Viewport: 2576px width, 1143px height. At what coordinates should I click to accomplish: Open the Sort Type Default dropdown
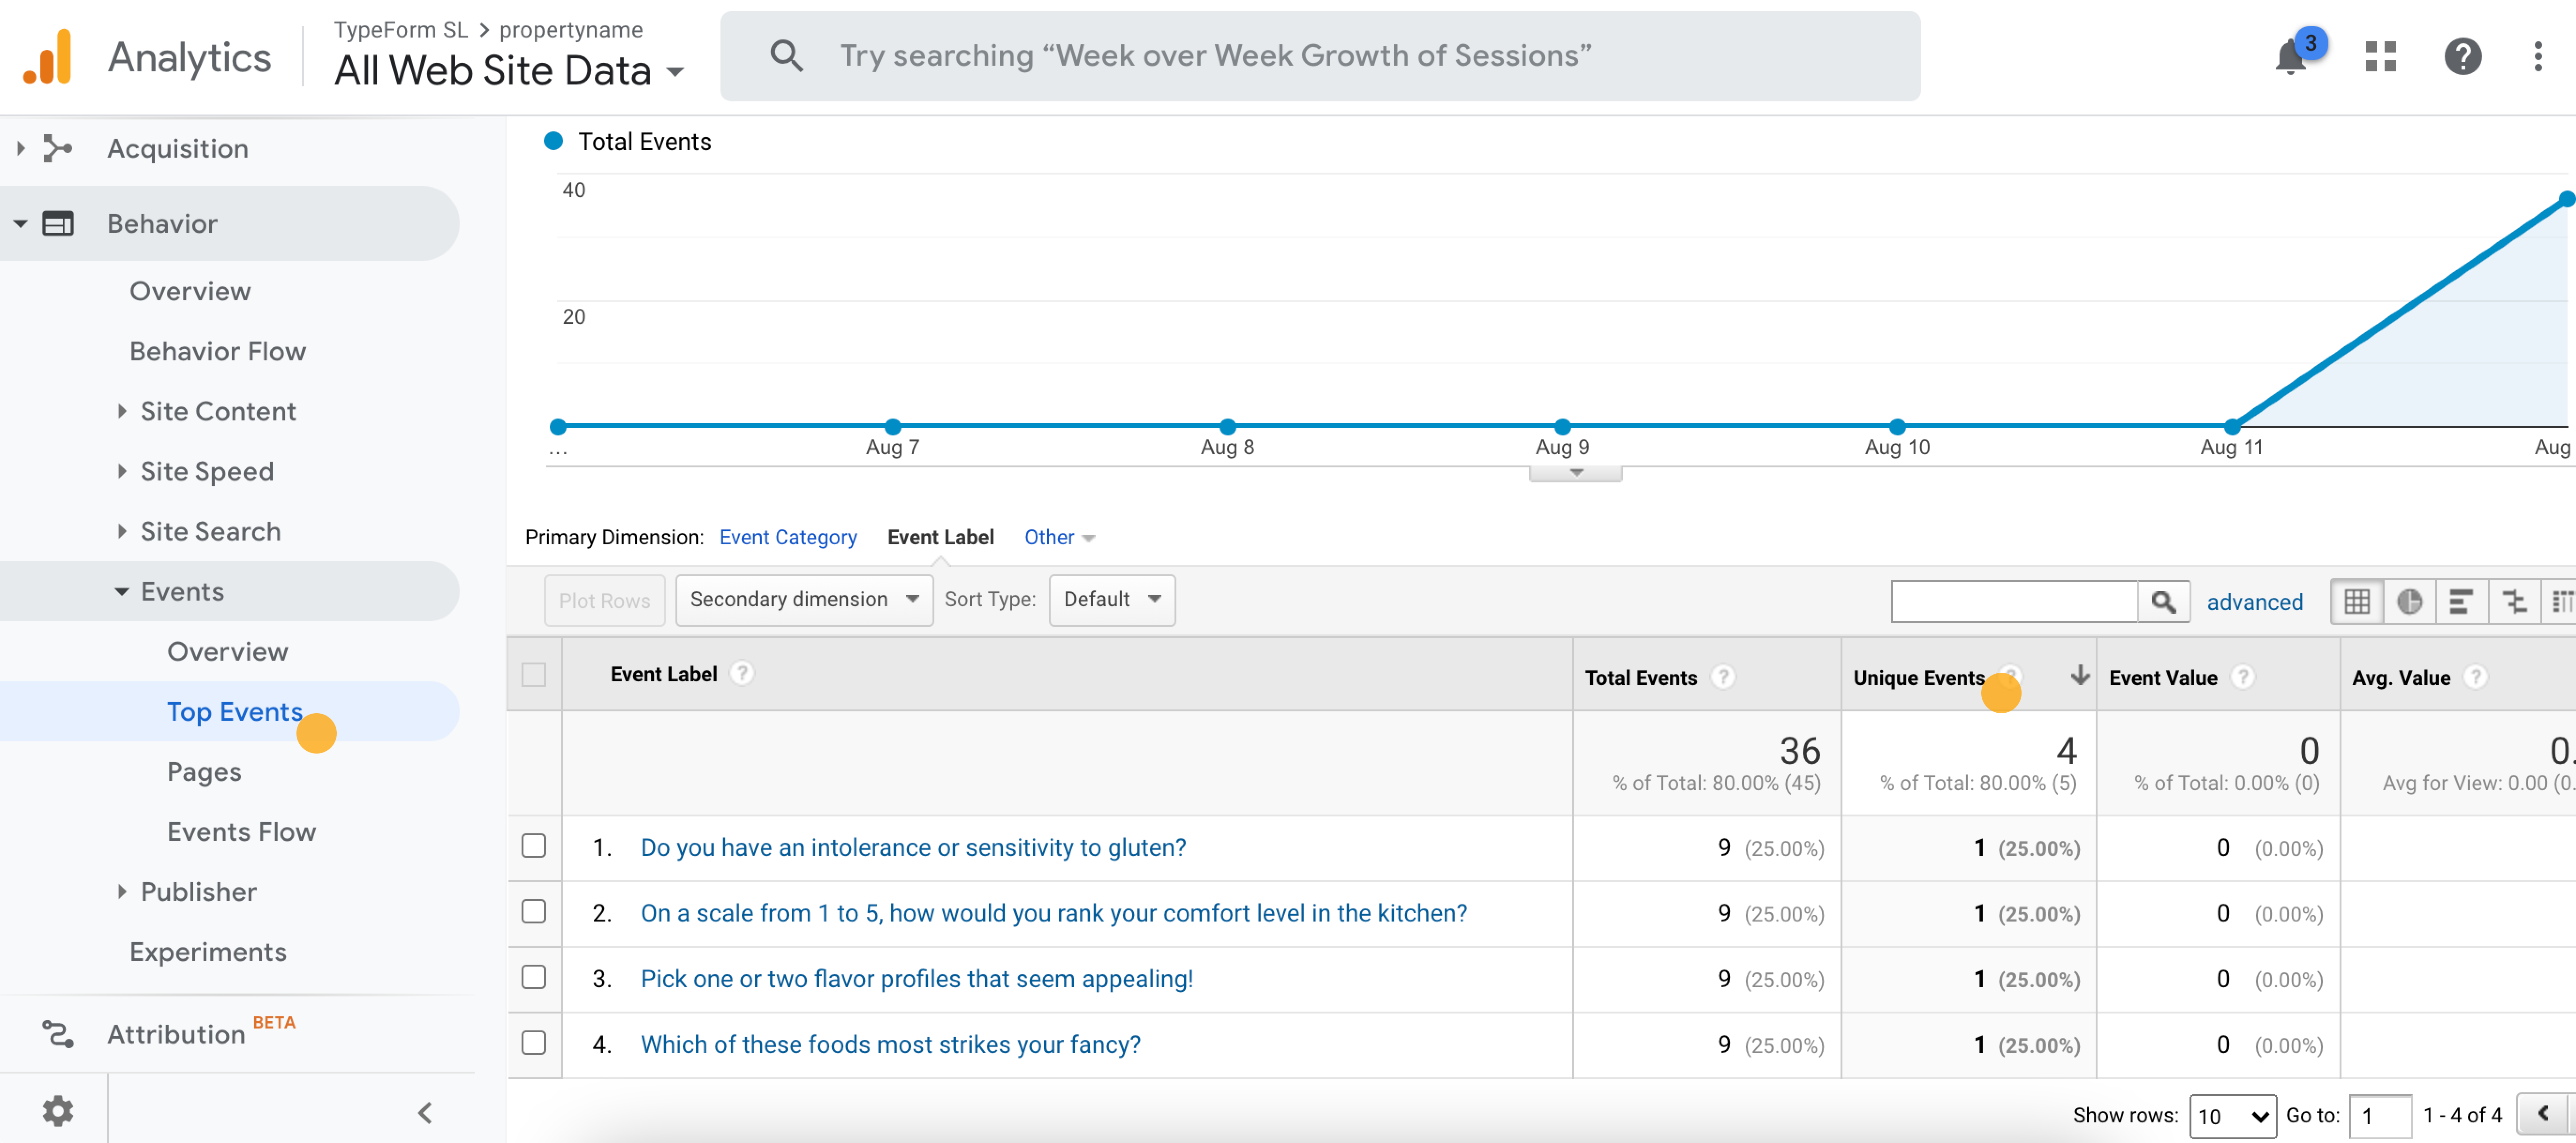click(1111, 600)
